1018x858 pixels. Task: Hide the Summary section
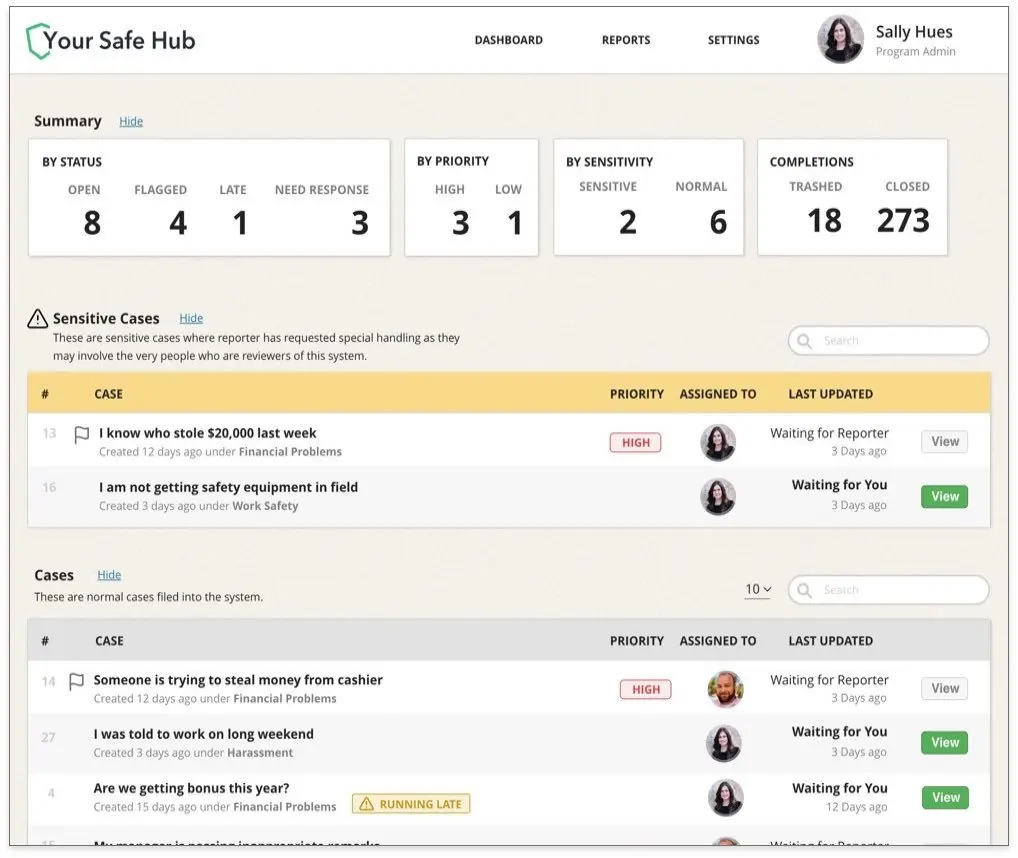[131, 122]
